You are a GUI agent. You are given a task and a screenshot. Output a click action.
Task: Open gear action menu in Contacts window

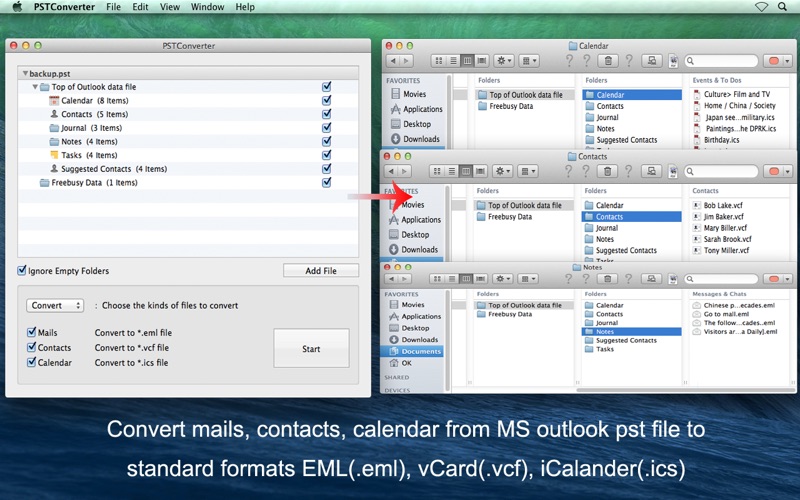click(502, 171)
